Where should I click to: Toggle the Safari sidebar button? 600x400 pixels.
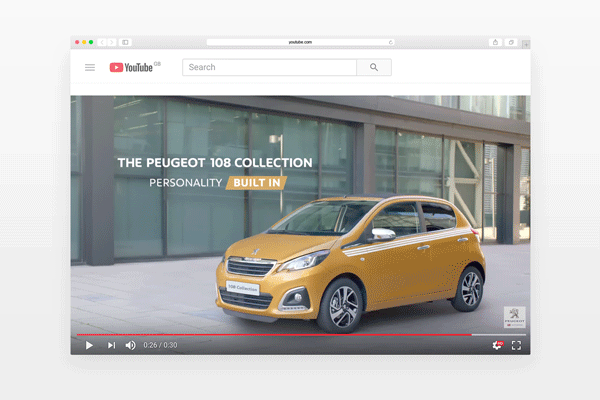pyautogui.click(x=125, y=42)
